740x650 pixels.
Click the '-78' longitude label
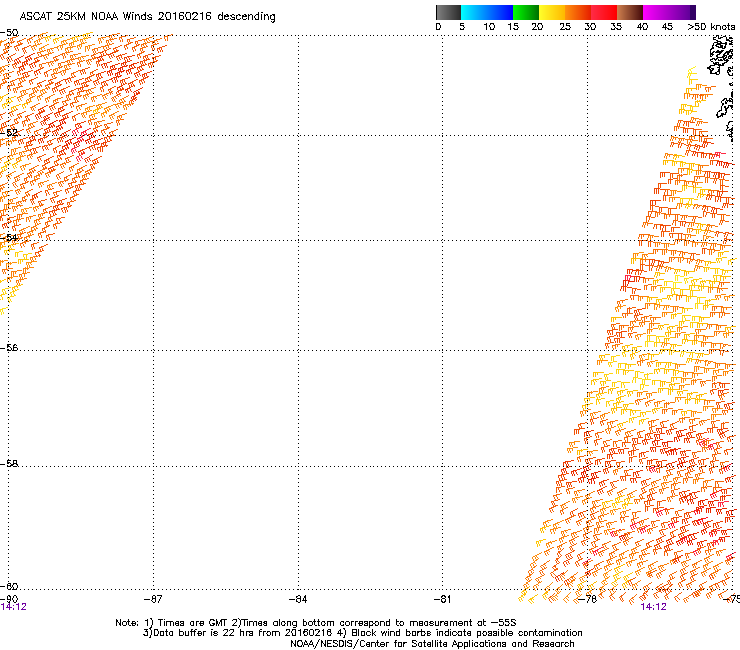click(x=588, y=599)
